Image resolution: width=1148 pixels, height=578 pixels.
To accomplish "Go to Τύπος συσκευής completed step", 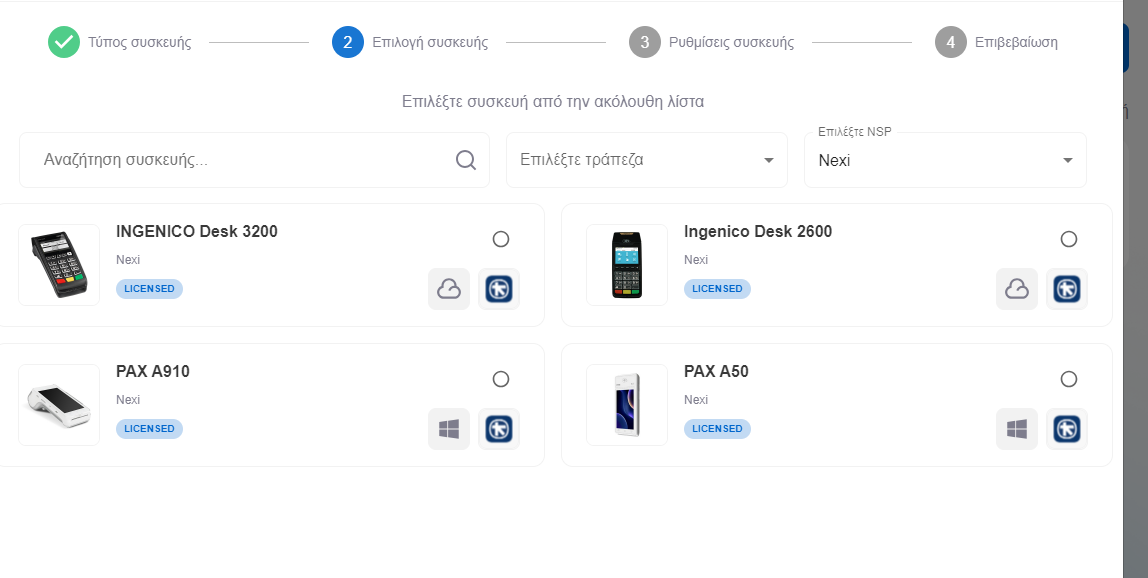I will [120, 42].
